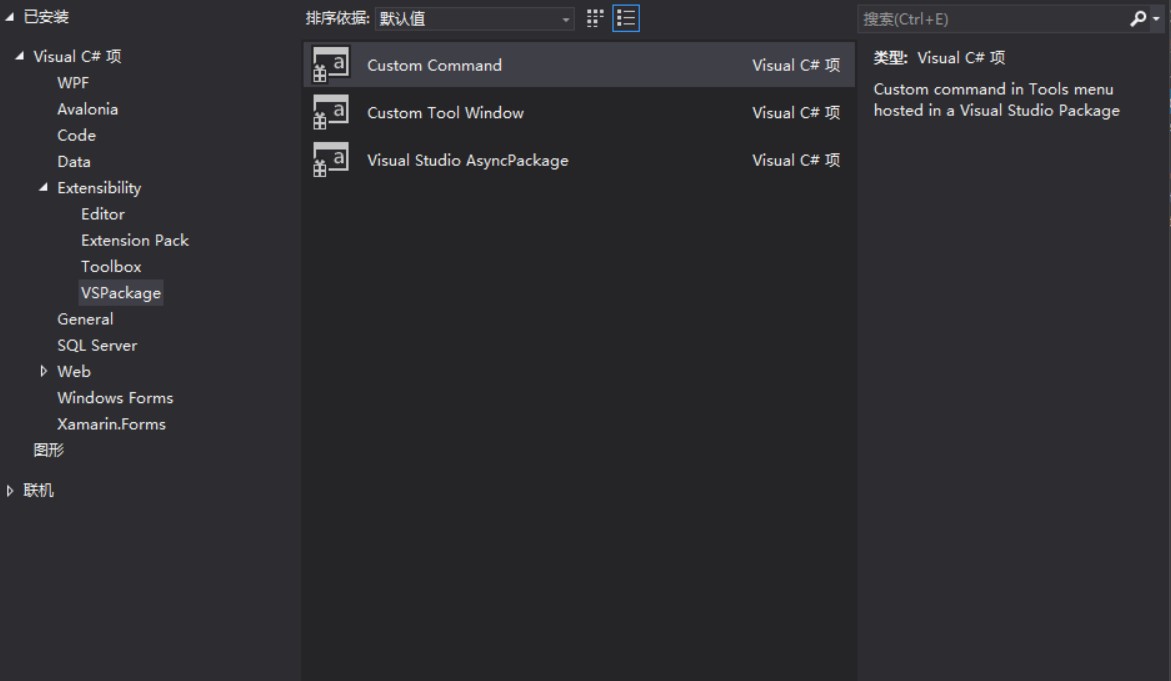Image resolution: width=1171 pixels, height=681 pixels.
Task: Click in the 搜索(Ctrl+E) search box
Action: (x=993, y=19)
